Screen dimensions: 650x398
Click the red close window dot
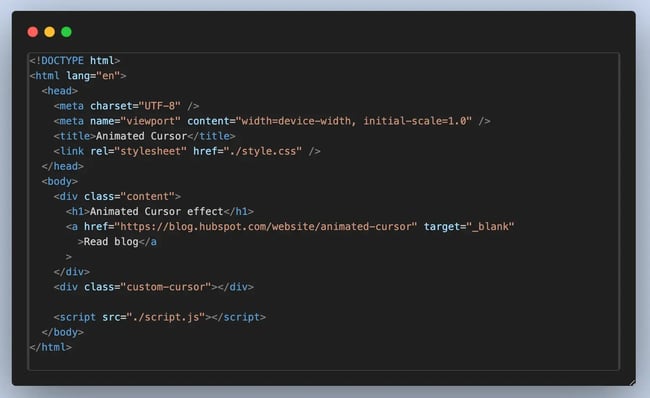tap(33, 32)
